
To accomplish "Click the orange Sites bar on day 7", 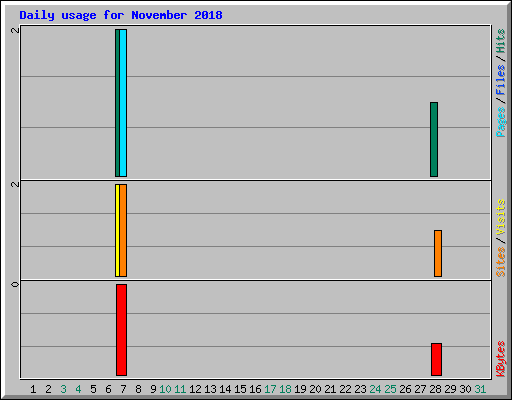I will [x=123, y=230].
